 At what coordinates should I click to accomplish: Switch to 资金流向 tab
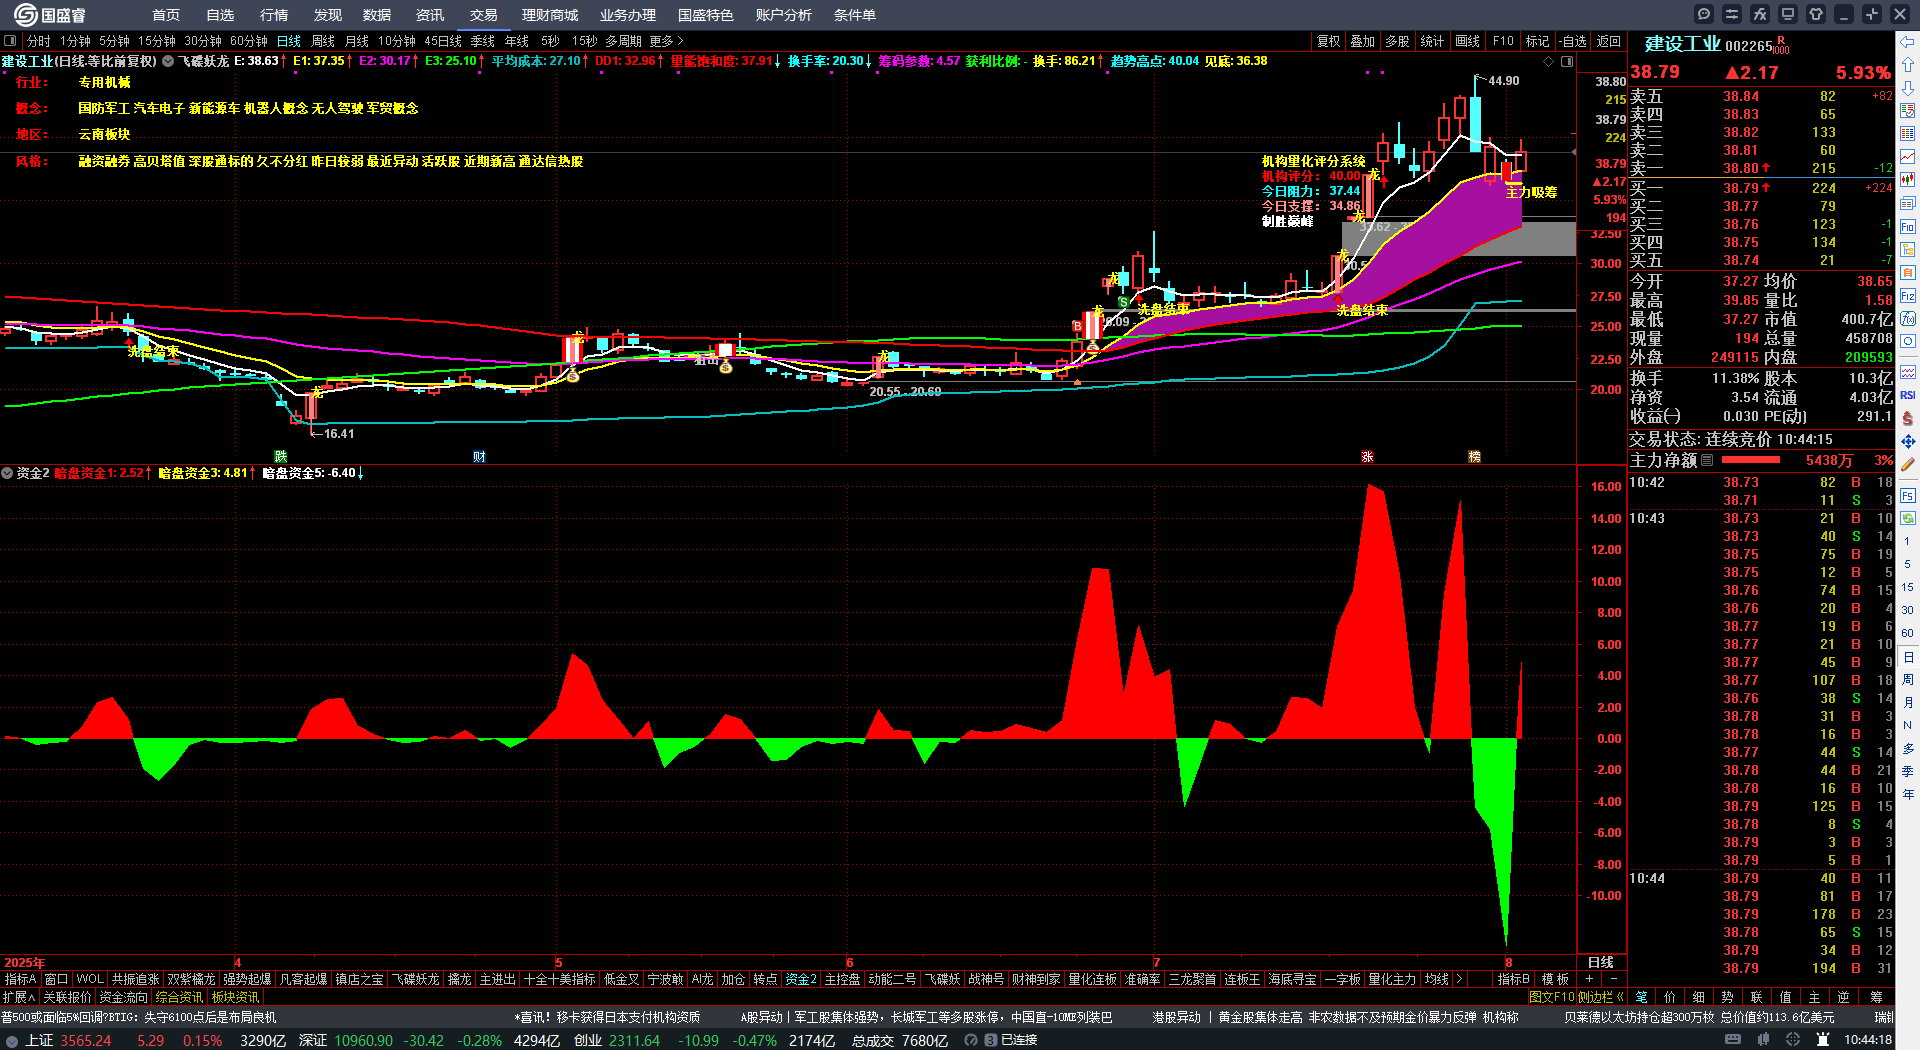[x=124, y=997]
